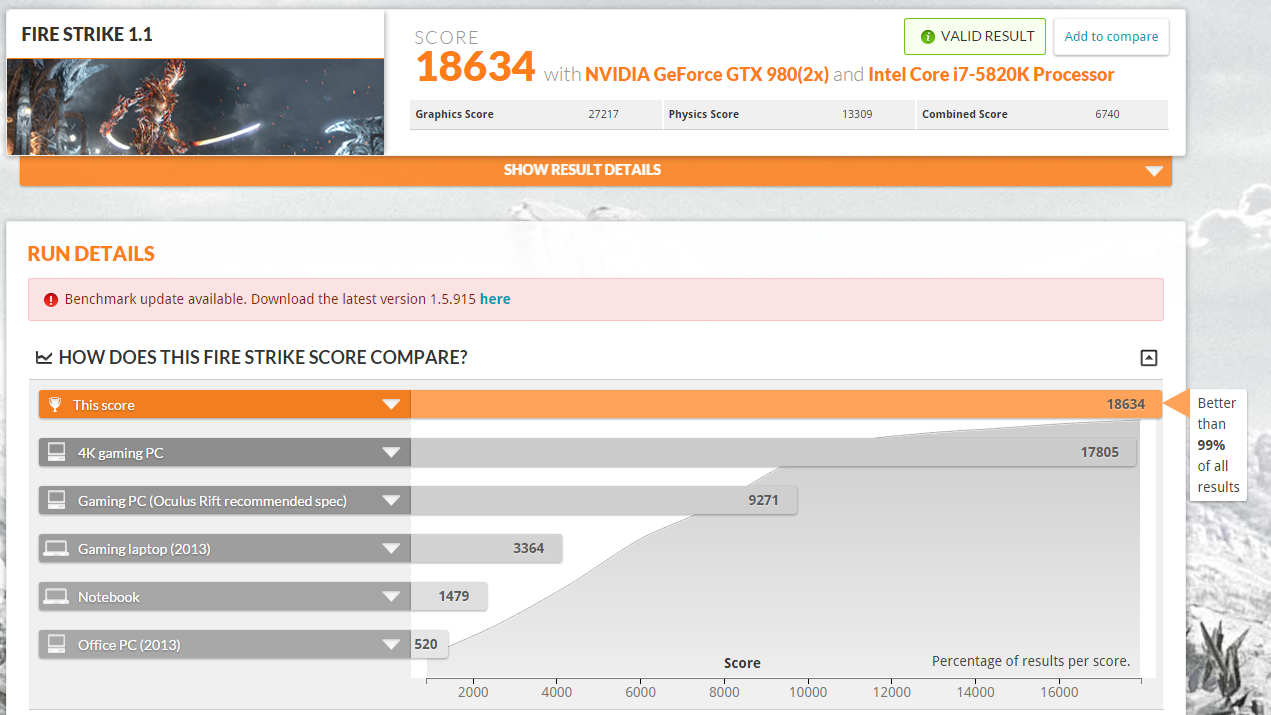Click Add to compare
Image resolution: width=1271 pixels, height=715 pixels.
[1111, 36]
